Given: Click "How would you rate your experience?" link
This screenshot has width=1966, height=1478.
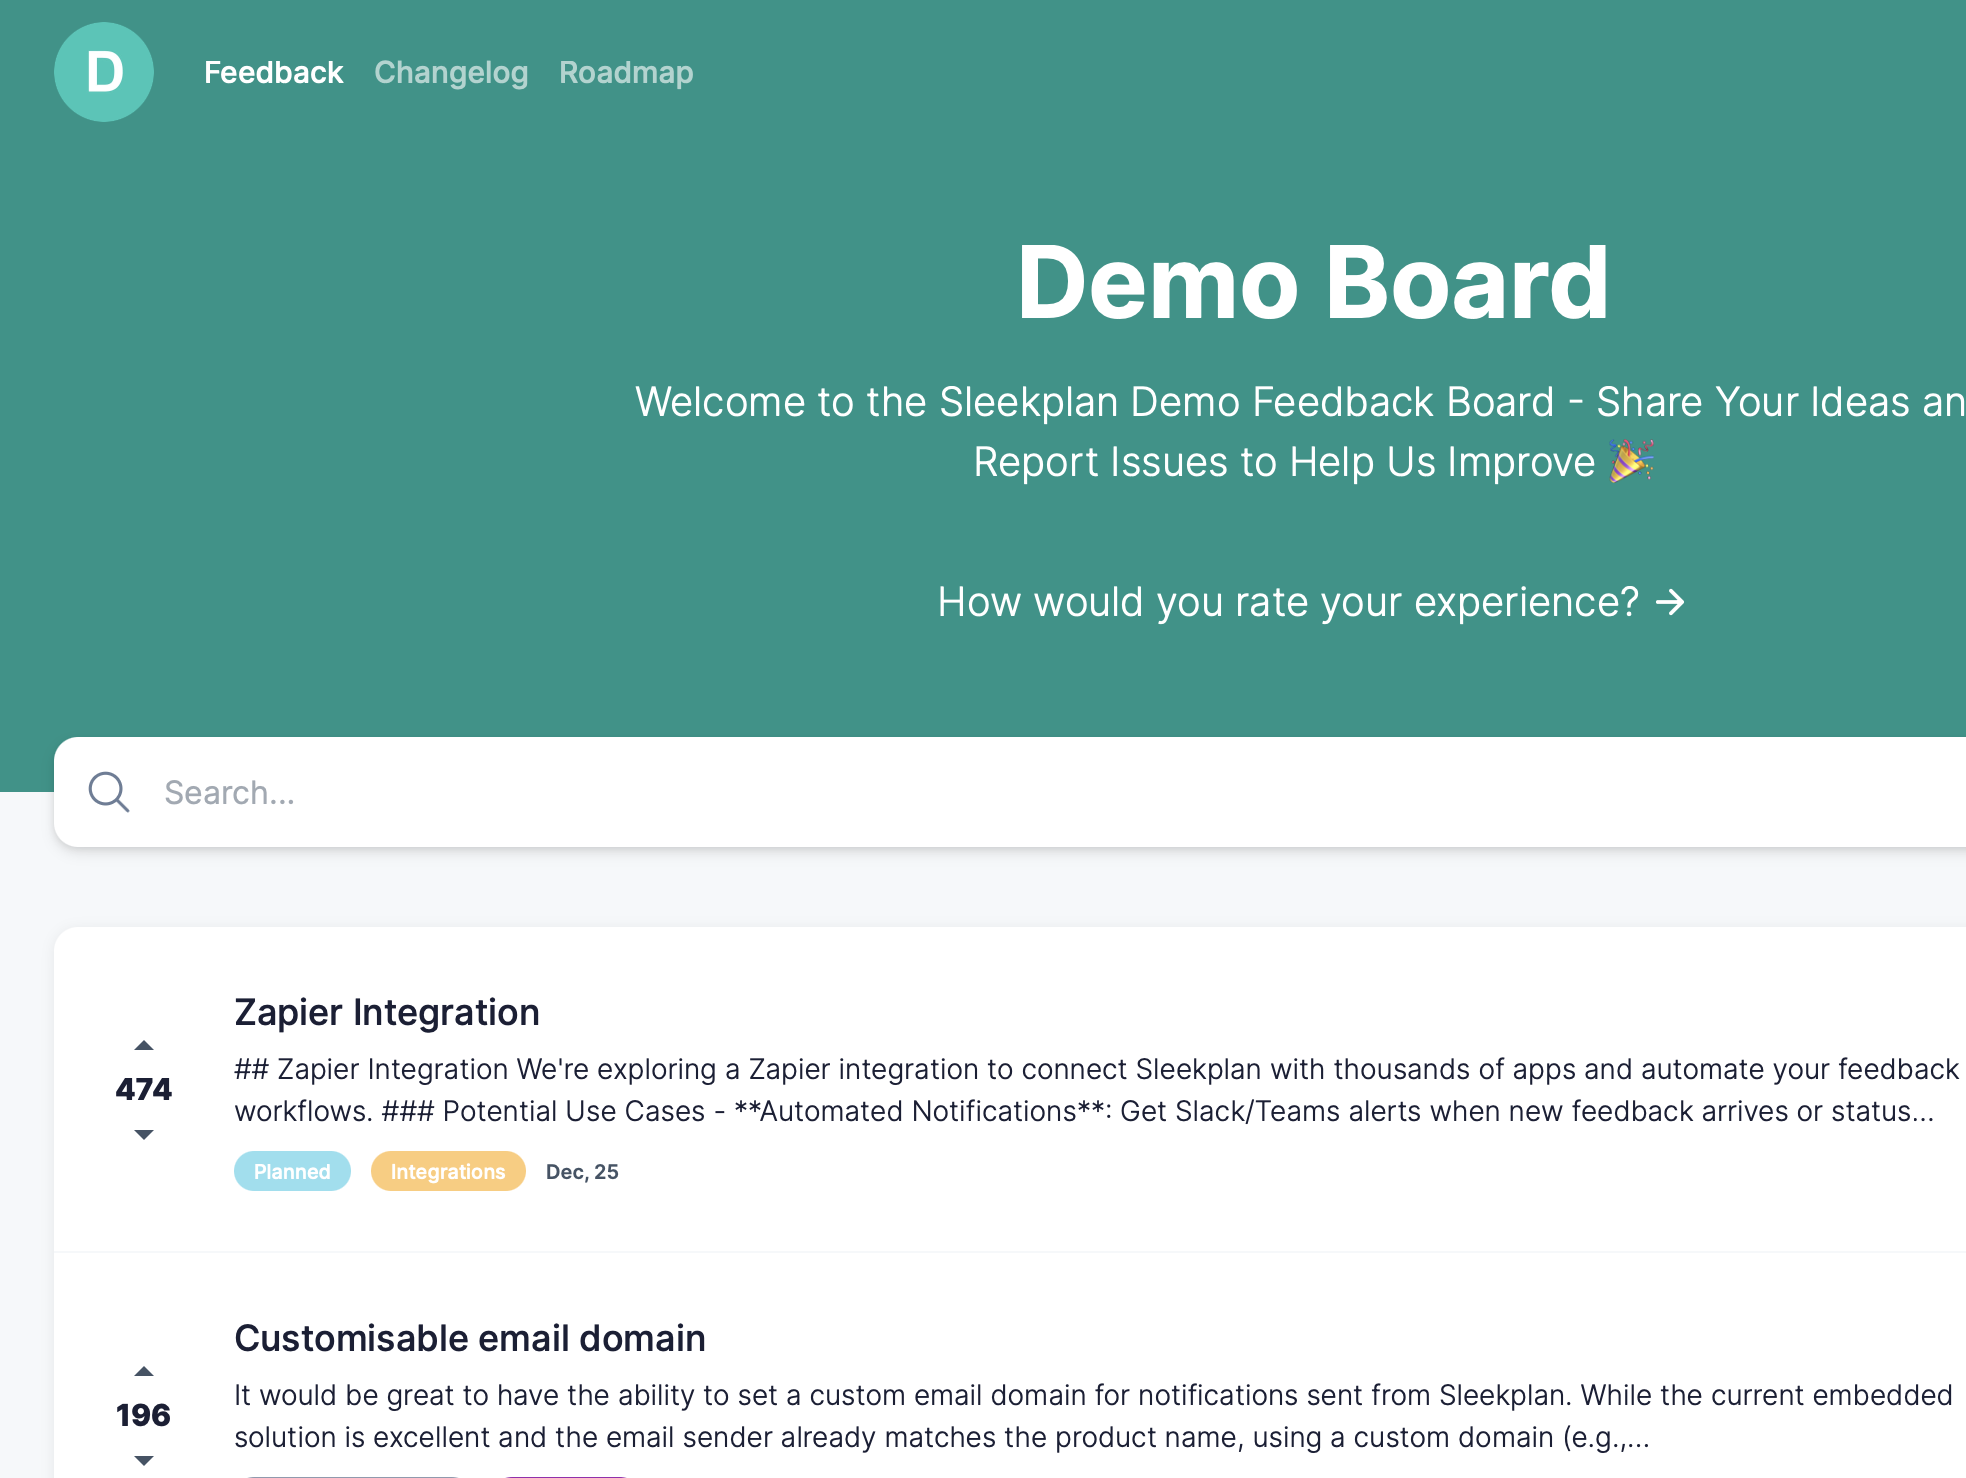Looking at the screenshot, I should 1311,602.
